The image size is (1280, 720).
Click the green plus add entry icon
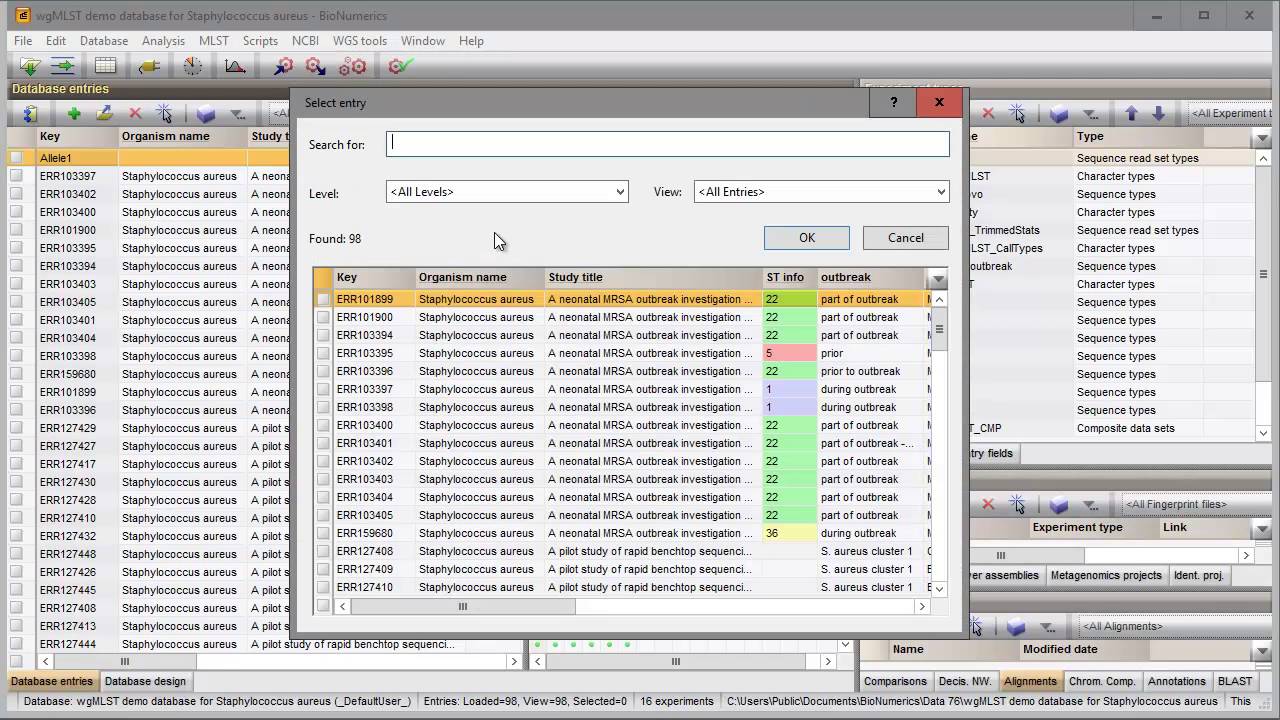point(74,114)
